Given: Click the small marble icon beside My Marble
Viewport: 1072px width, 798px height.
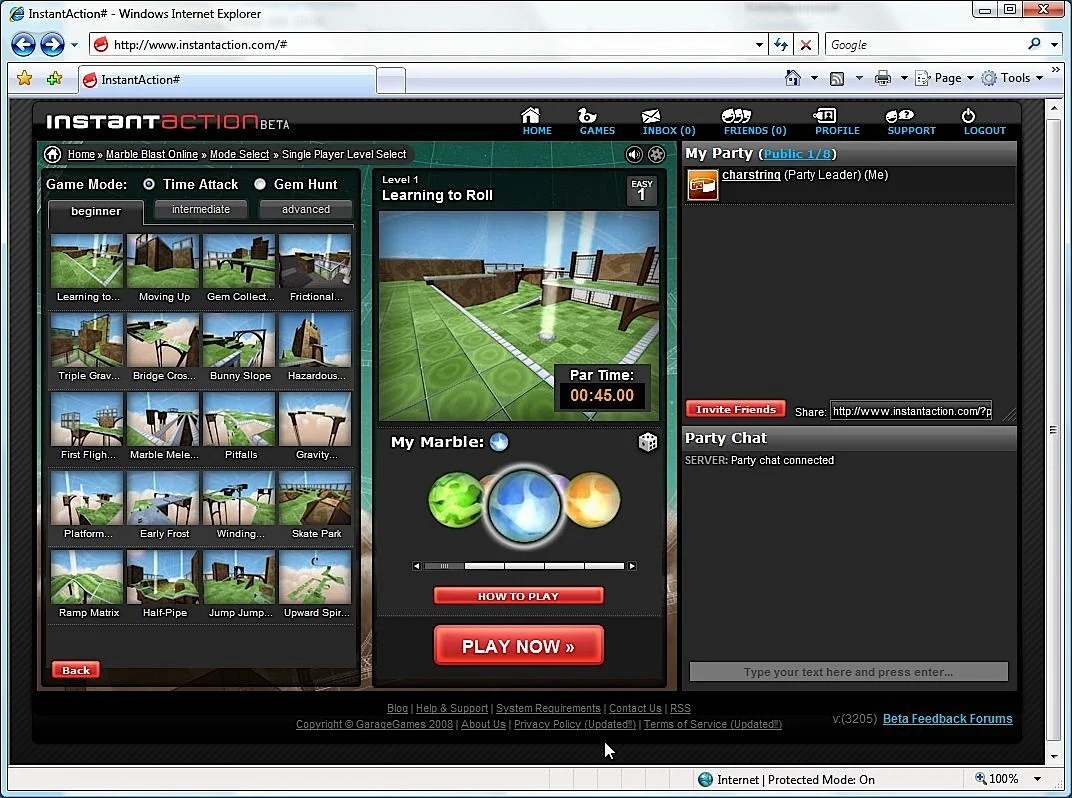Looking at the screenshot, I should [x=499, y=442].
